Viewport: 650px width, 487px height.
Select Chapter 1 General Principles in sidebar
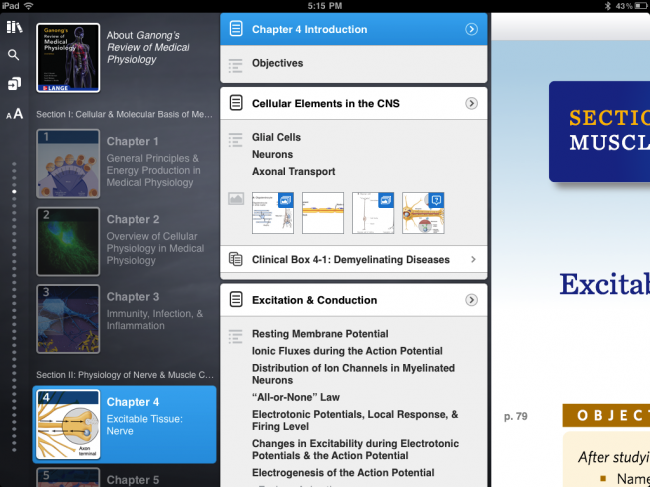pyautogui.click(x=125, y=161)
